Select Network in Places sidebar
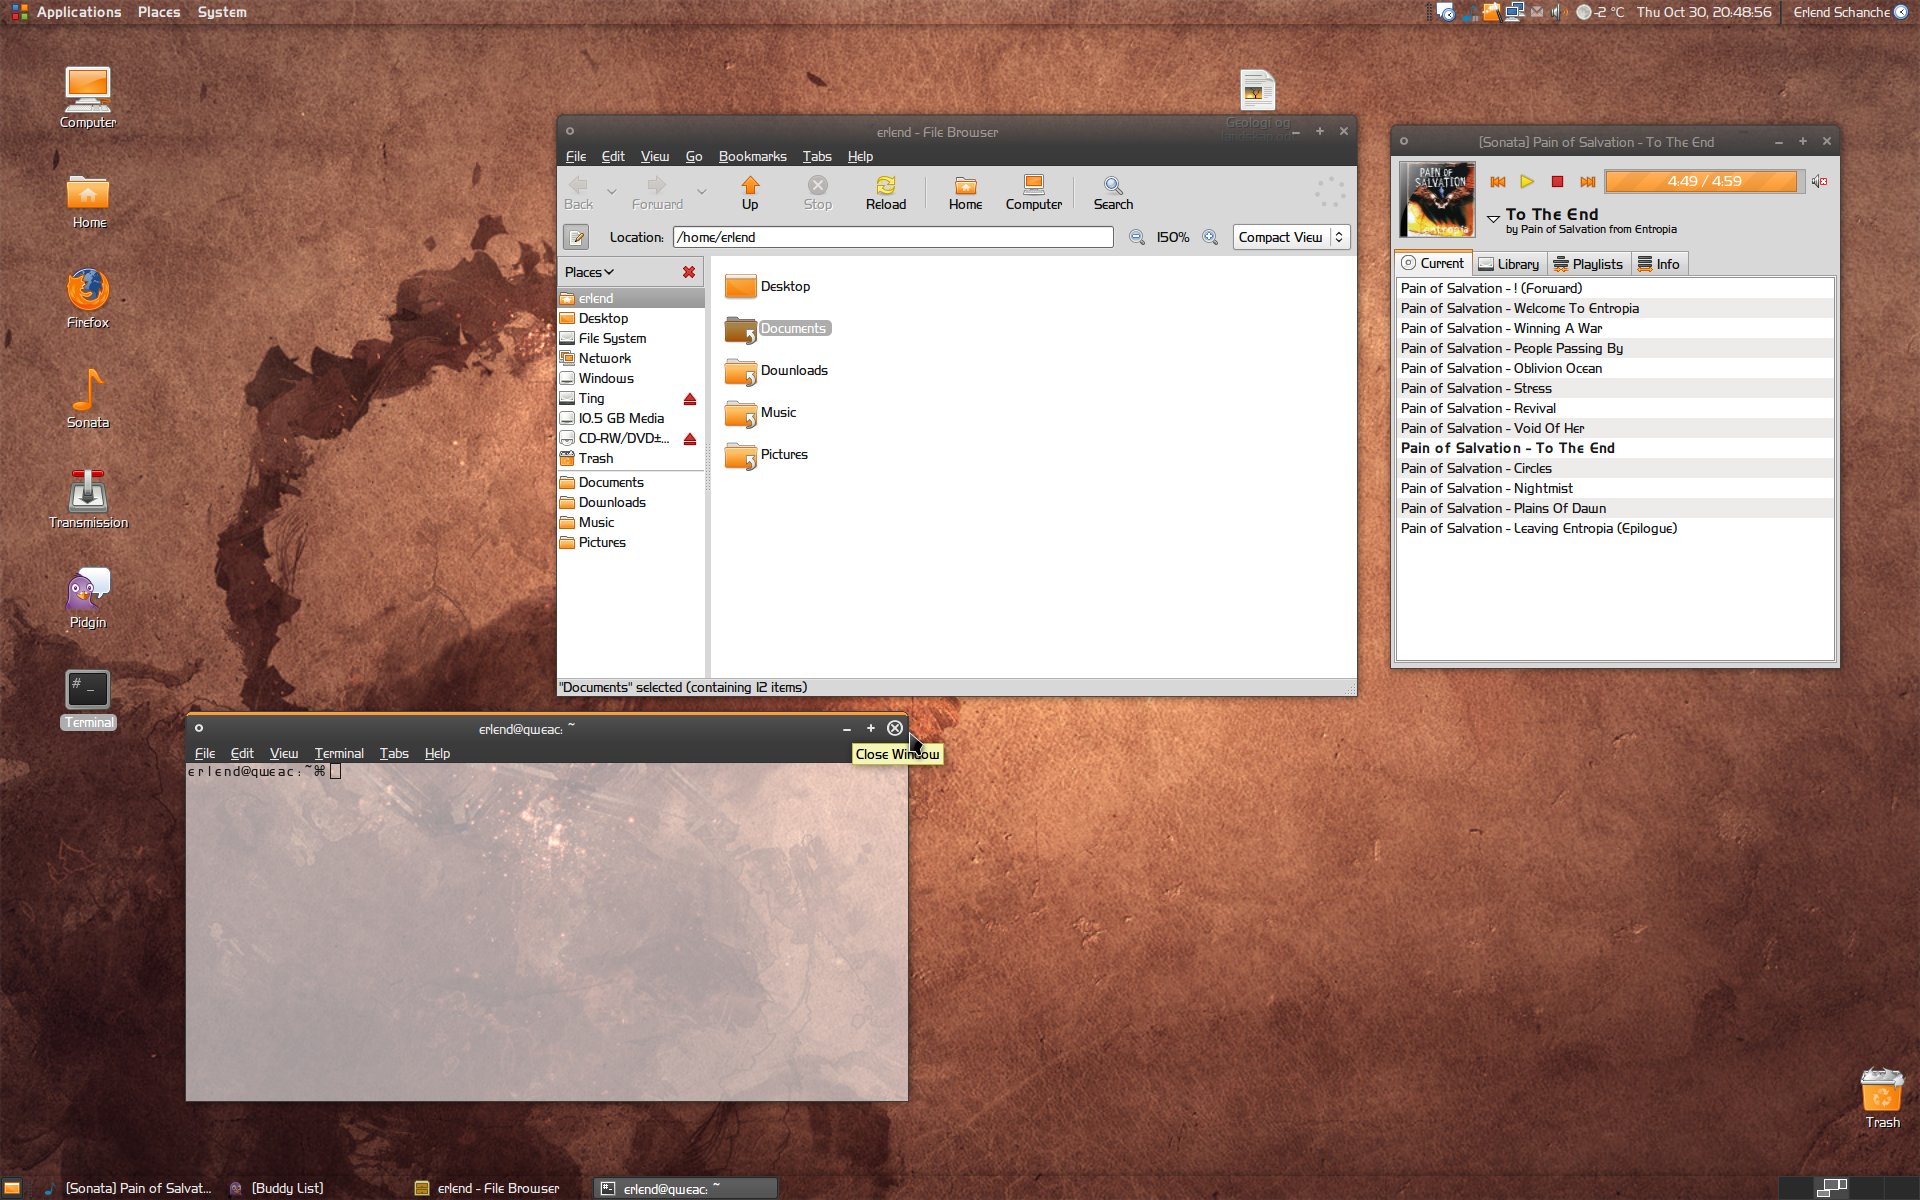This screenshot has width=1920, height=1200. pos(631,358)
